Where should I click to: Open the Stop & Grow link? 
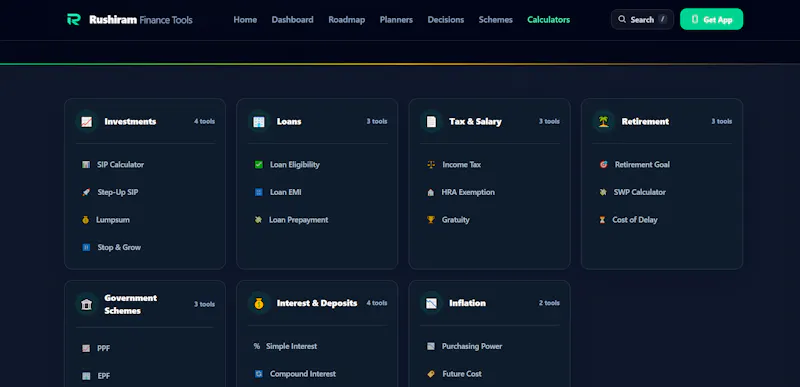[119, 247]
